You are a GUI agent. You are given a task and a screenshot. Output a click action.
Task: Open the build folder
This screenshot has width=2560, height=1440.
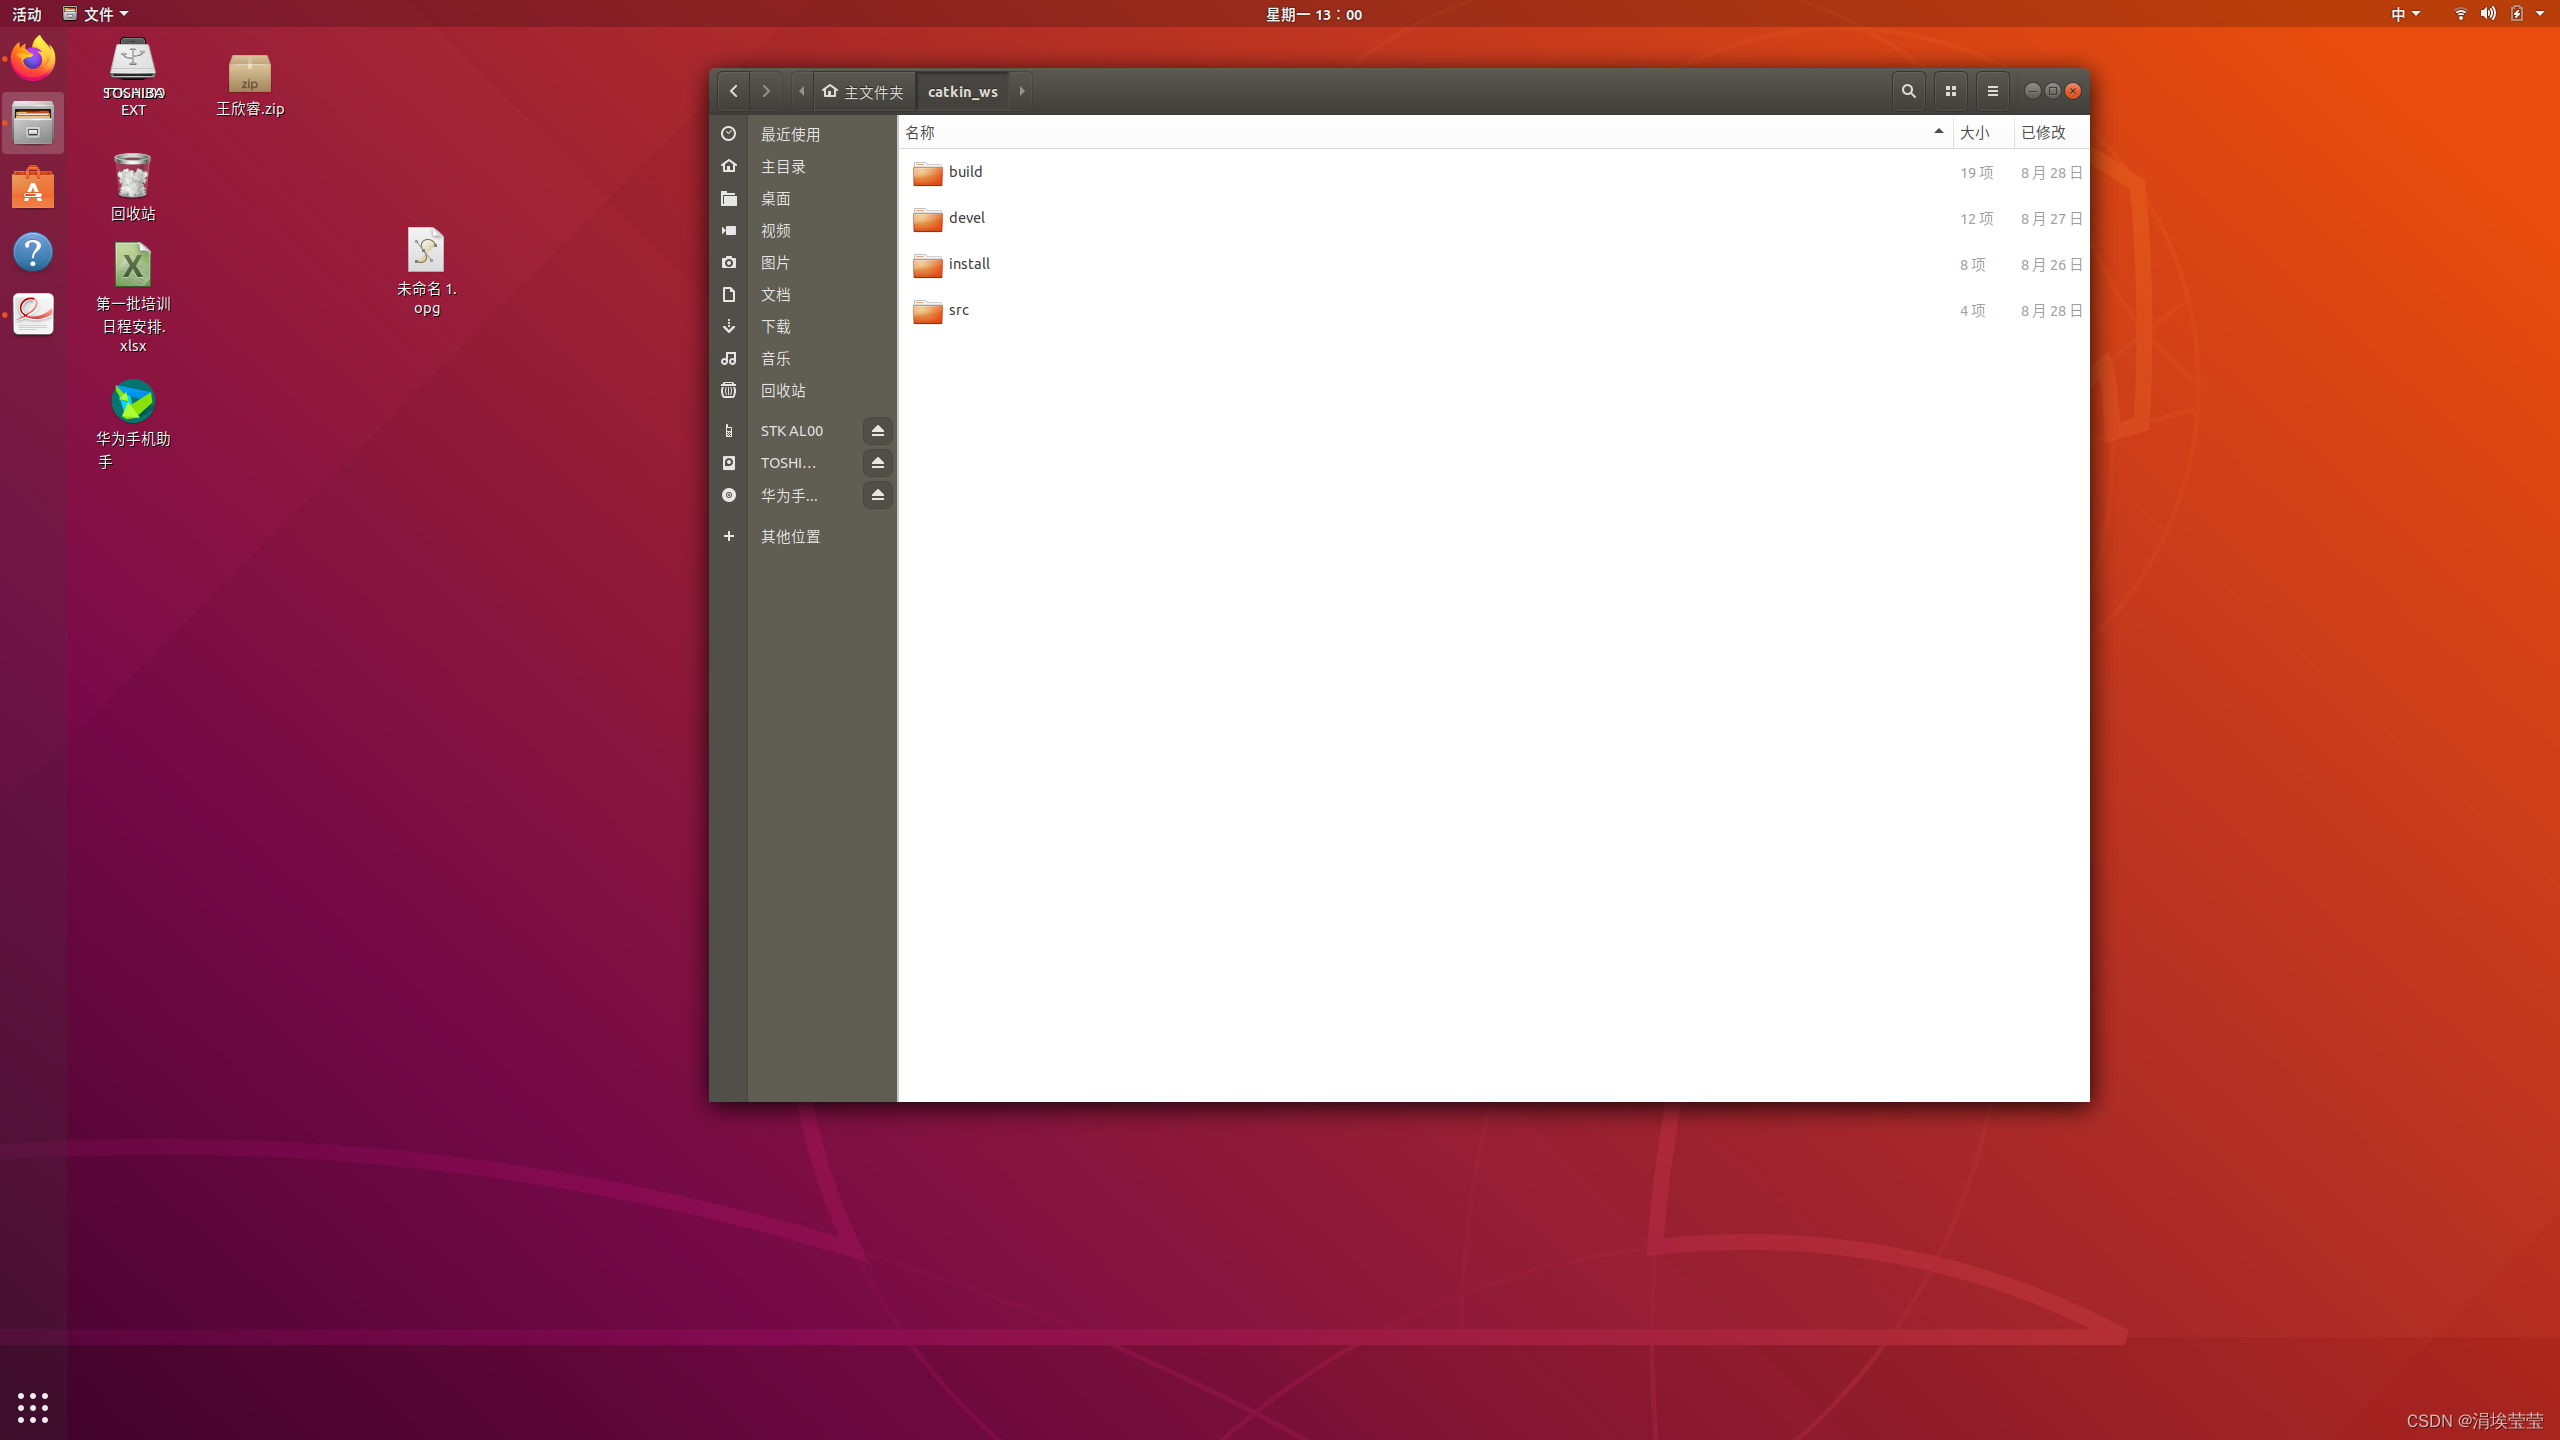(965, 172)
